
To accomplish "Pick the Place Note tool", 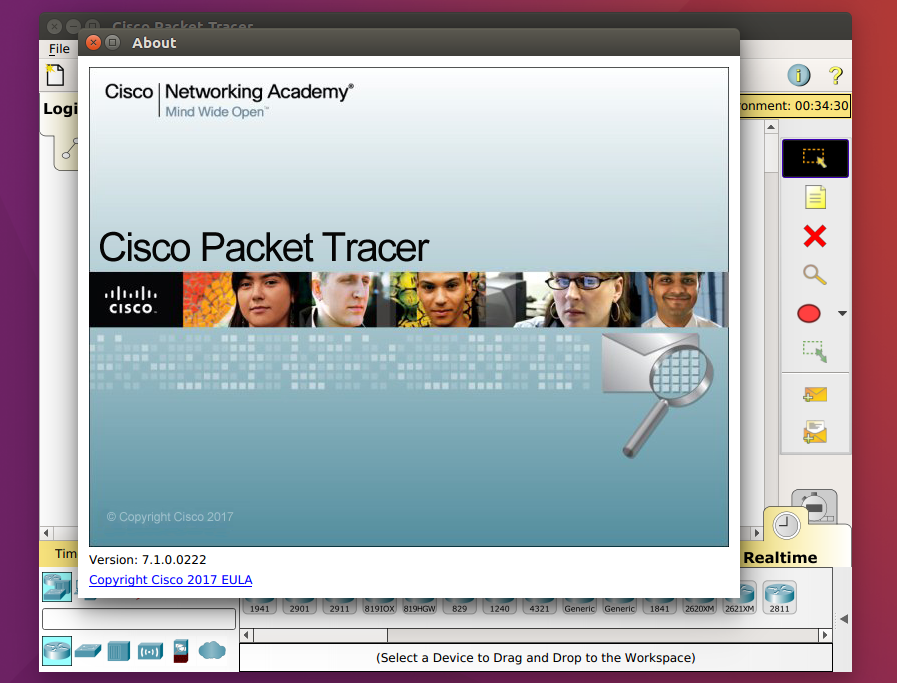I will coord(815,197).
